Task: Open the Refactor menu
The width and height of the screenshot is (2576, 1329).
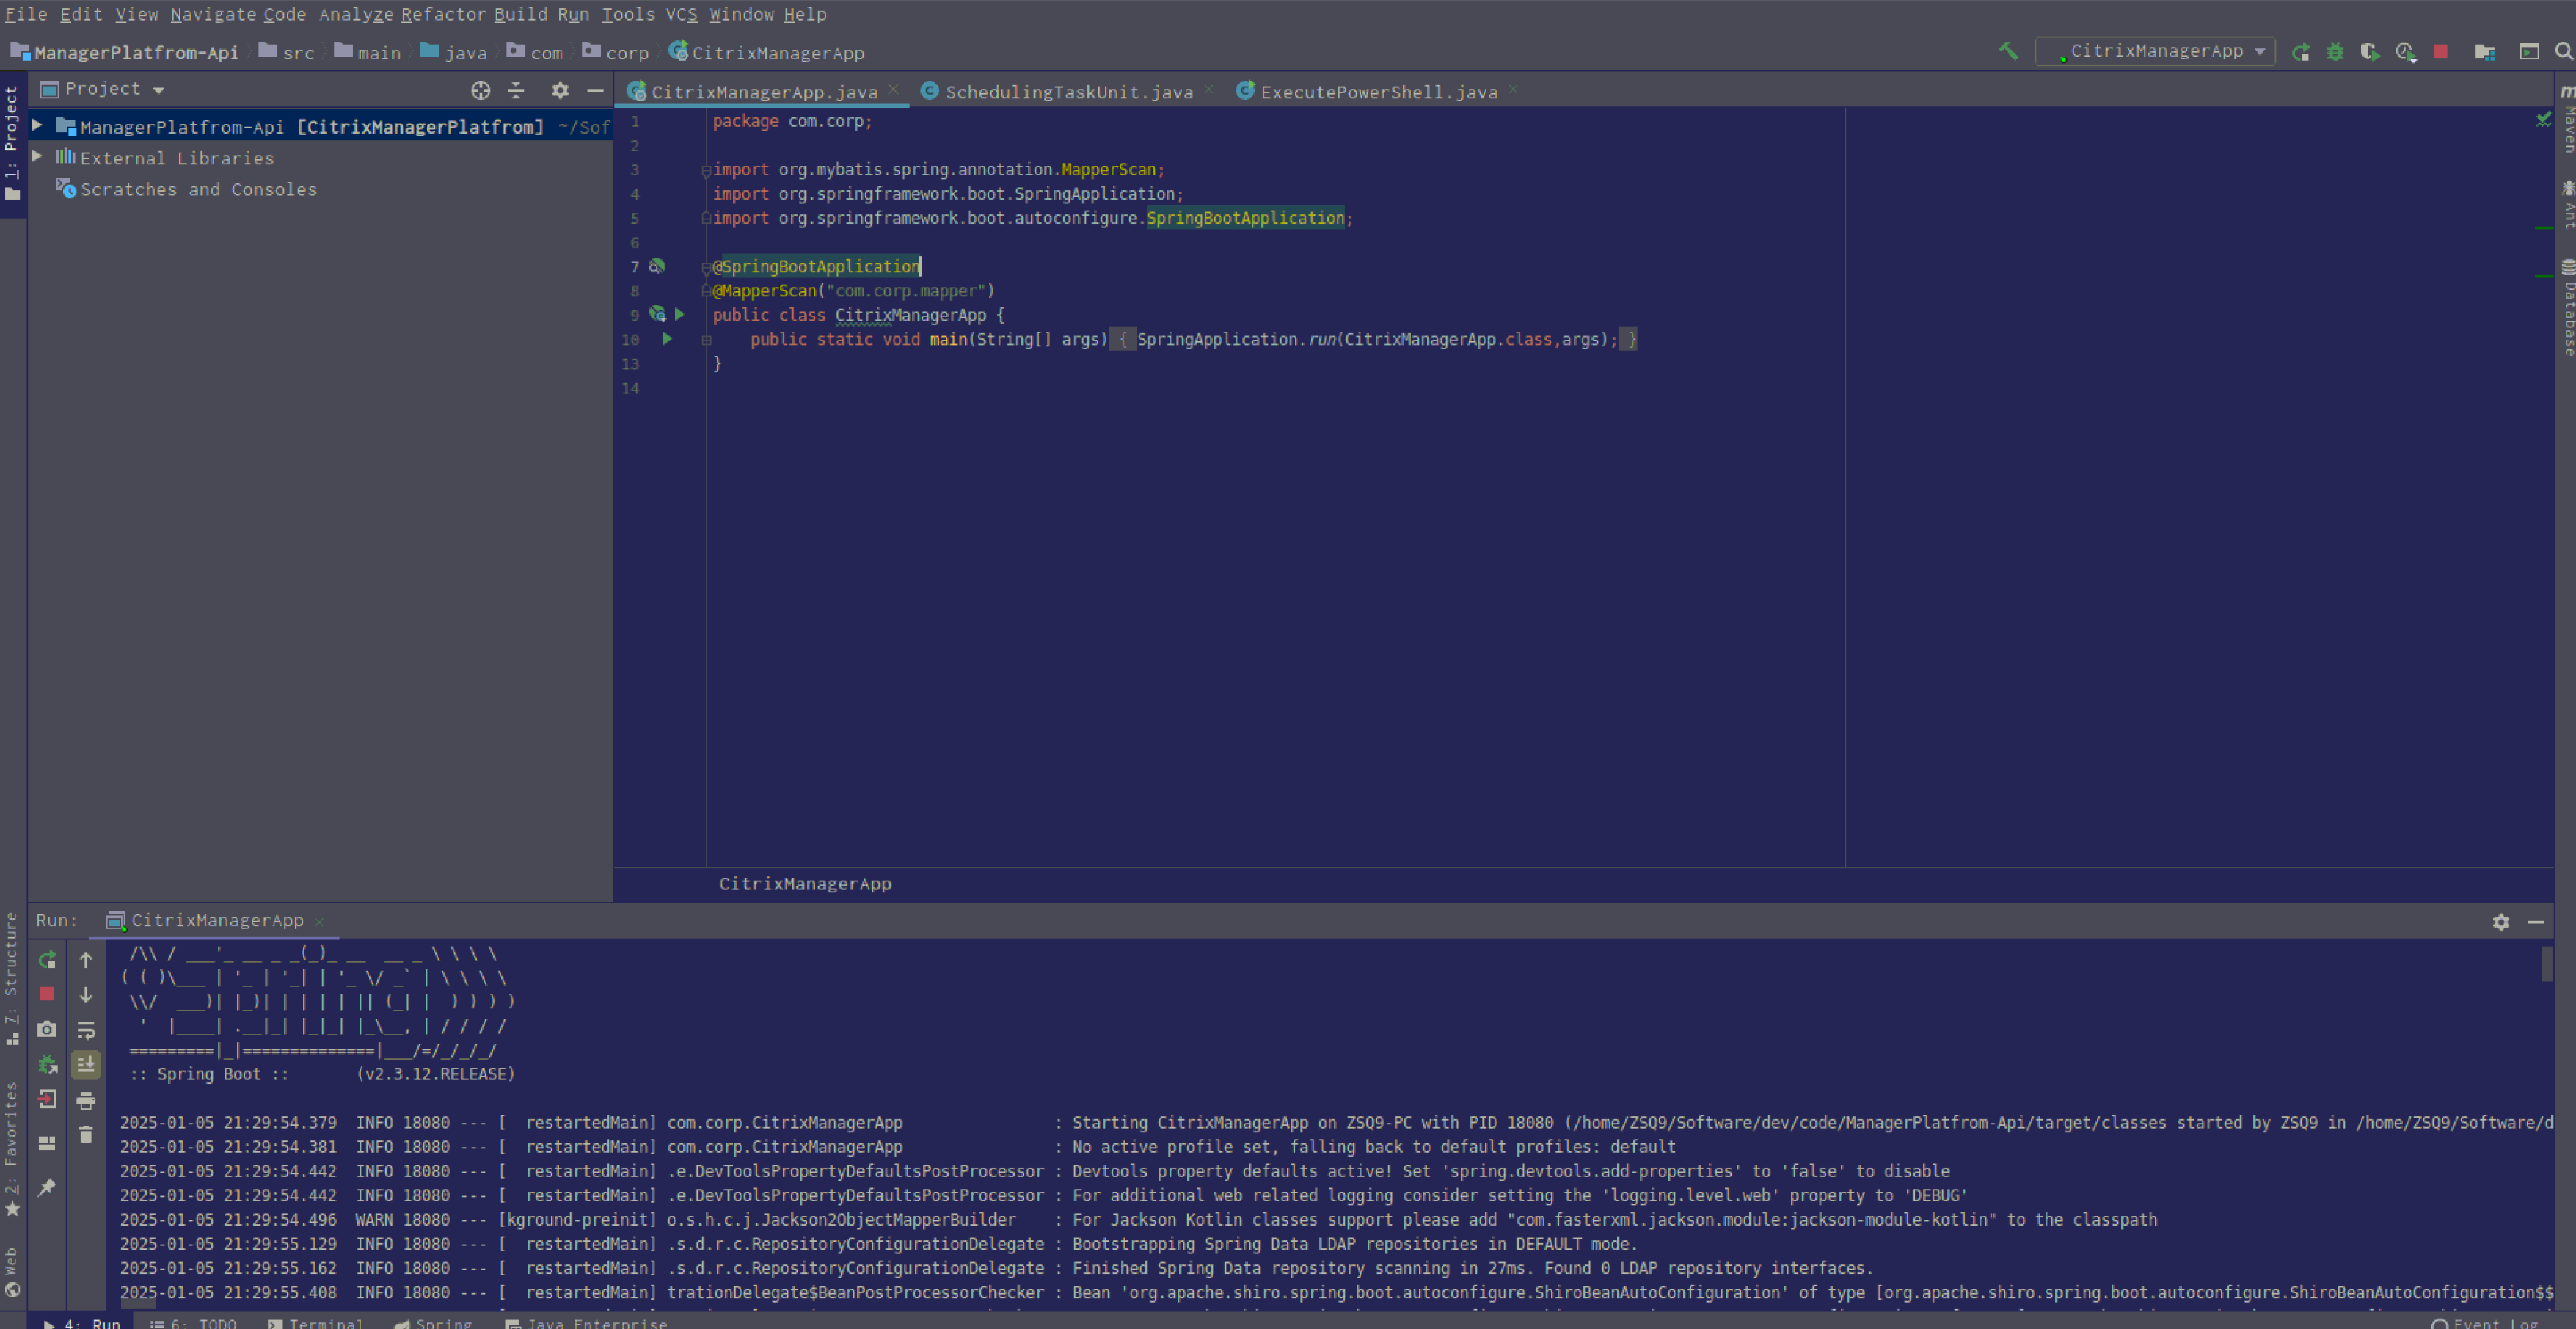Action: [x=443, y=14]
